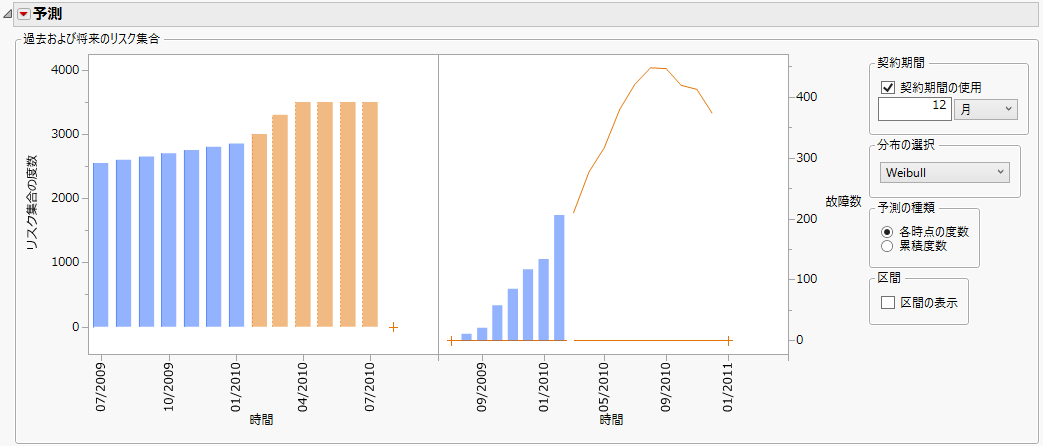Image resolution: width=1043 pixels, height=446 pixels.
Task: Open the 月 time unit dropdown
Action: pyautogui.click(x=986, y=110)
